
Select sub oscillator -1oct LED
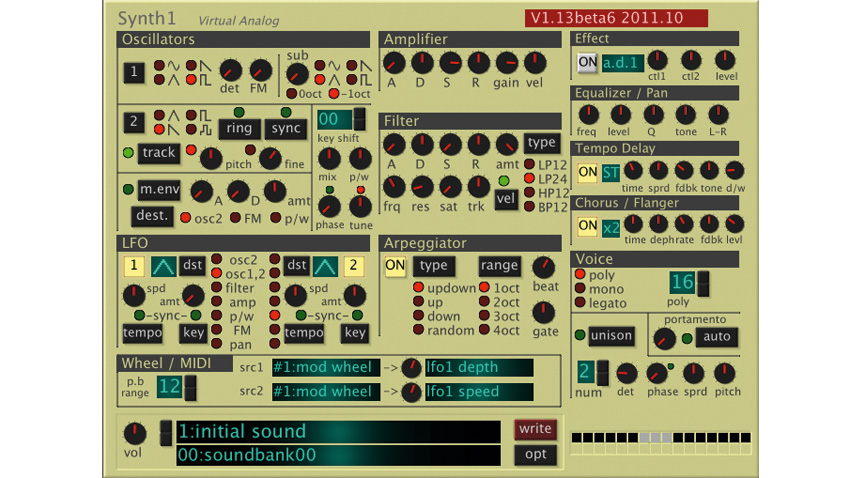(334, 94)
